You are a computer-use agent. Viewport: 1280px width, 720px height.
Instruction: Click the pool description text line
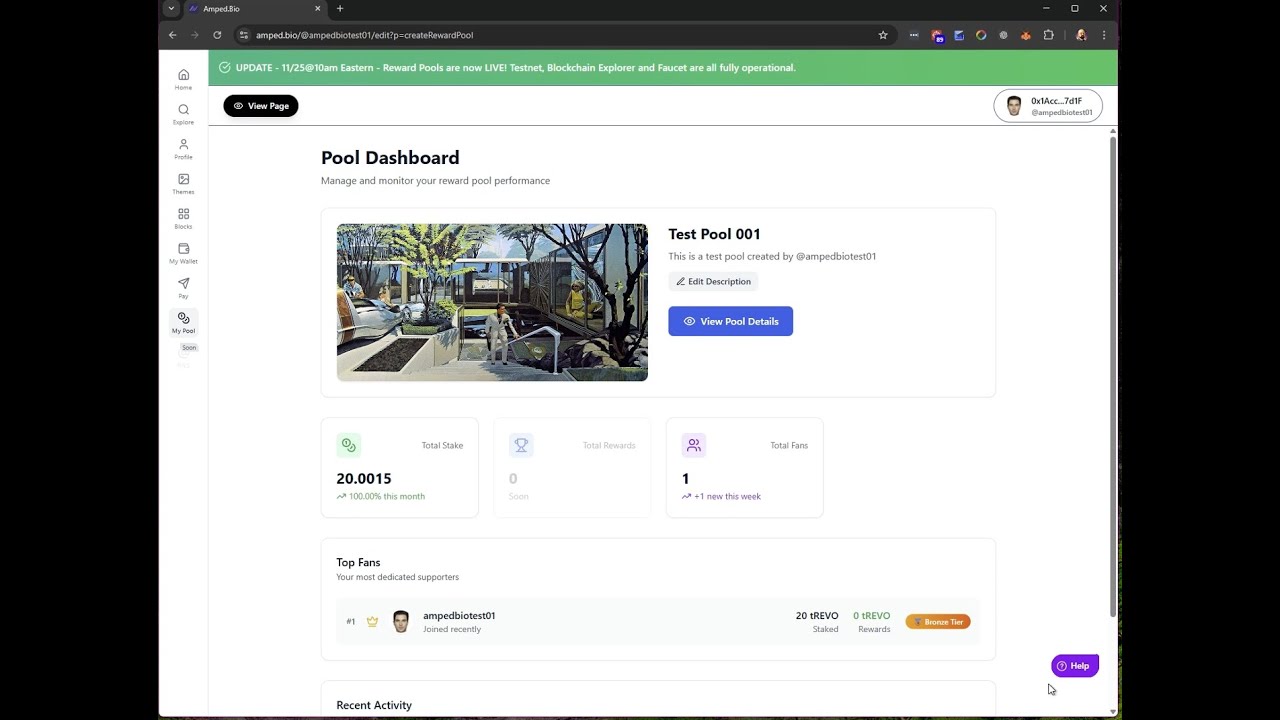772,256
